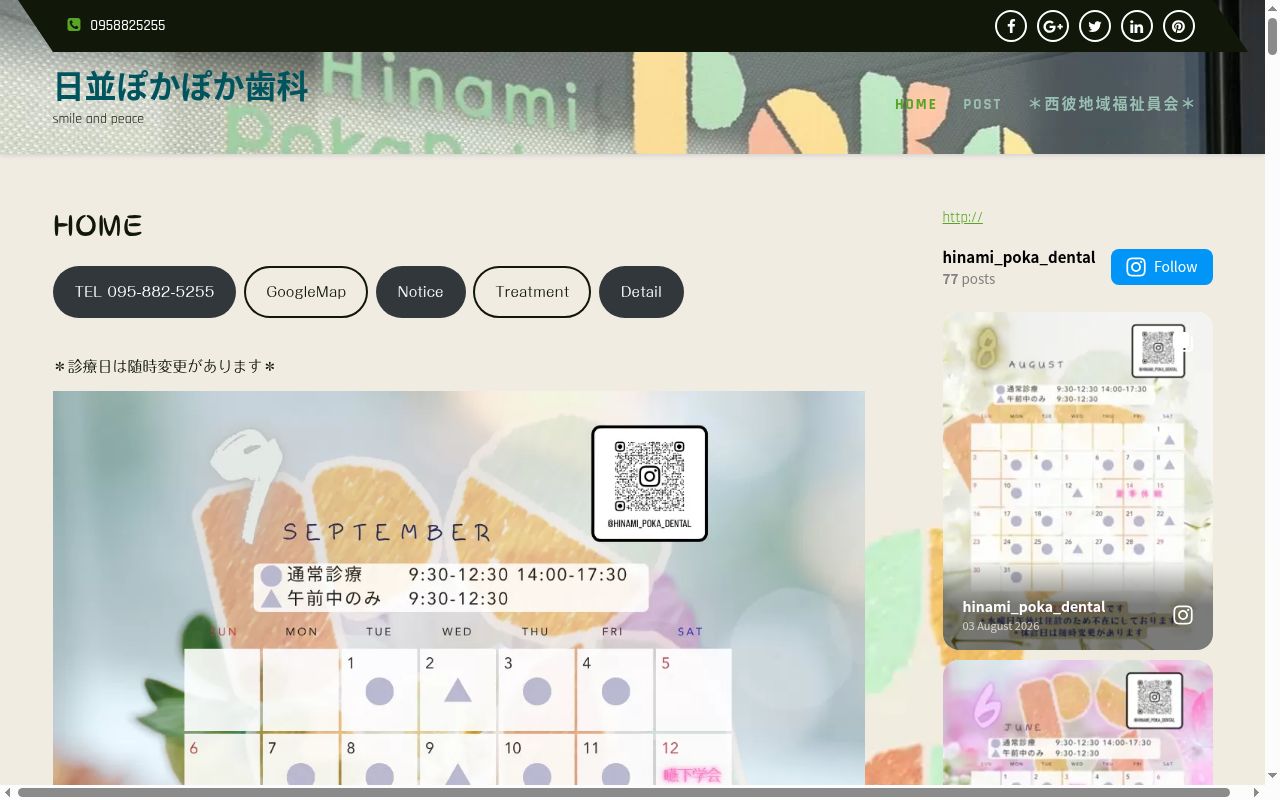
Task: Click phone number 0958825255
Action: 127,25
